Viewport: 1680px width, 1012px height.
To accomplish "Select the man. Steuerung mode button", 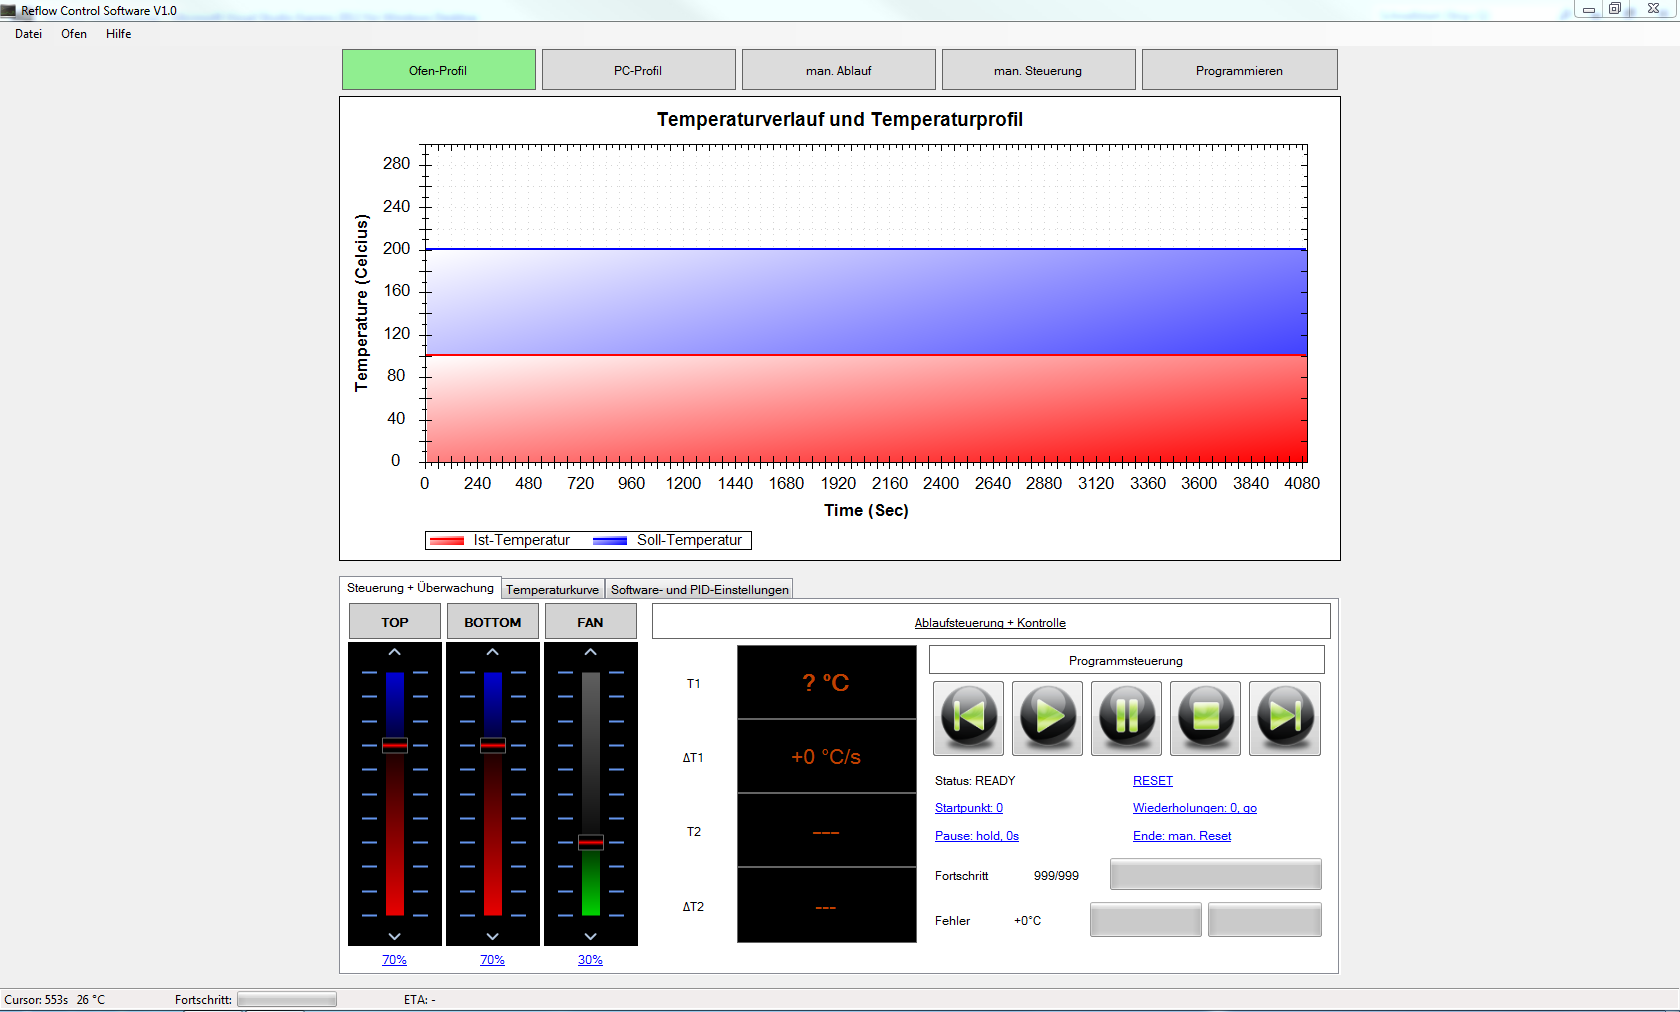I will click(1039, 70).
